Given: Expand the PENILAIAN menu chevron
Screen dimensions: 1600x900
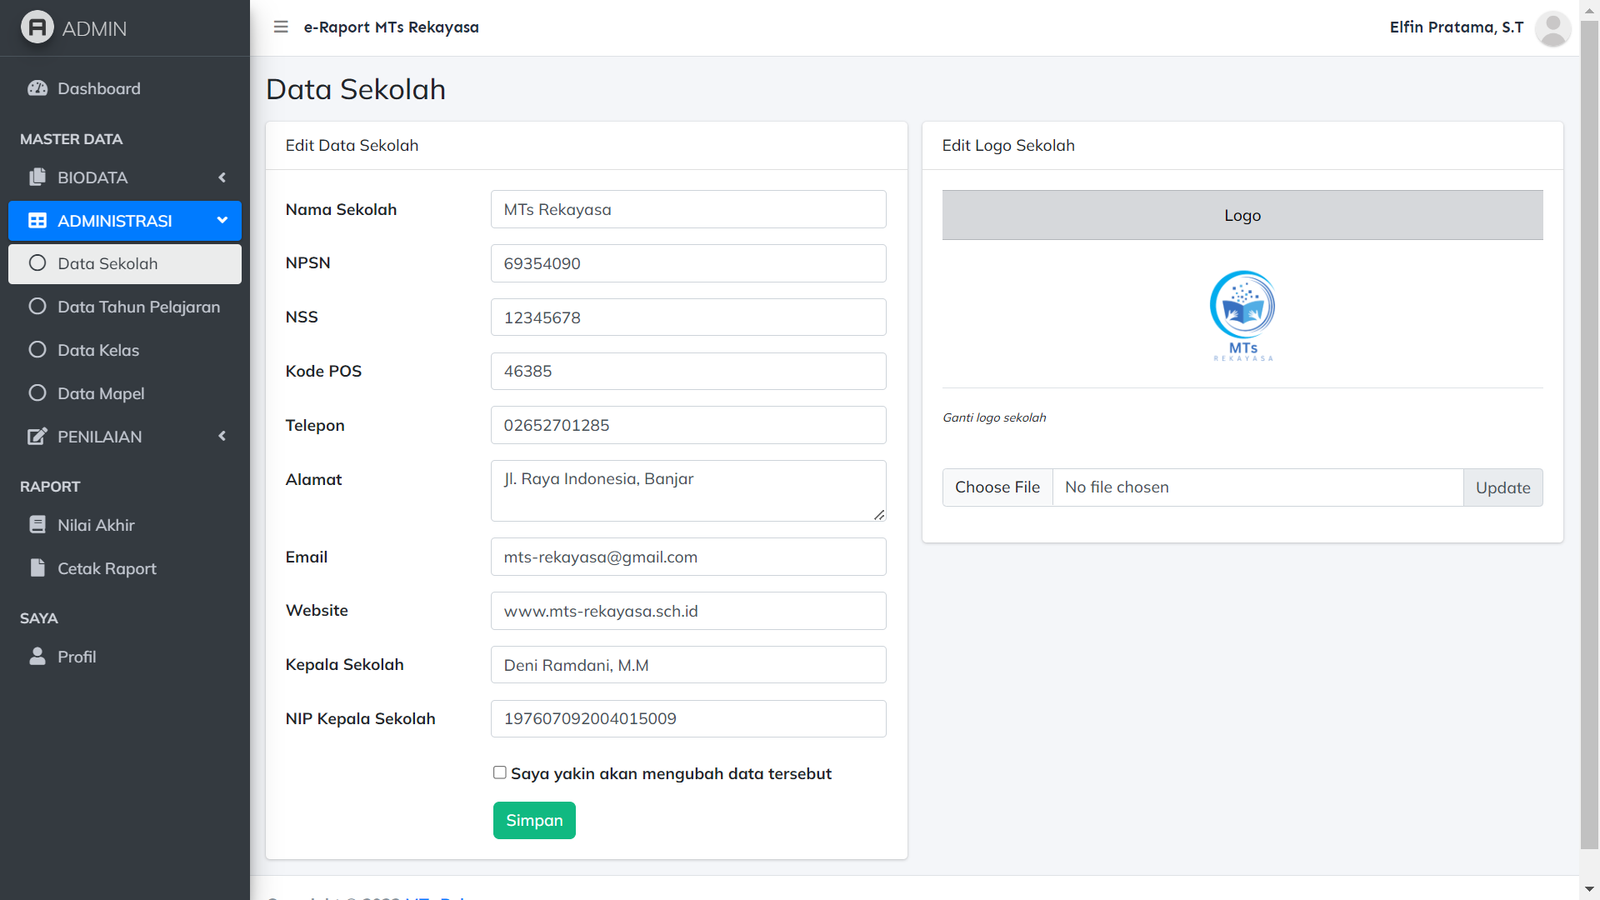Looking at the screenshot, I should coord(222,436).
